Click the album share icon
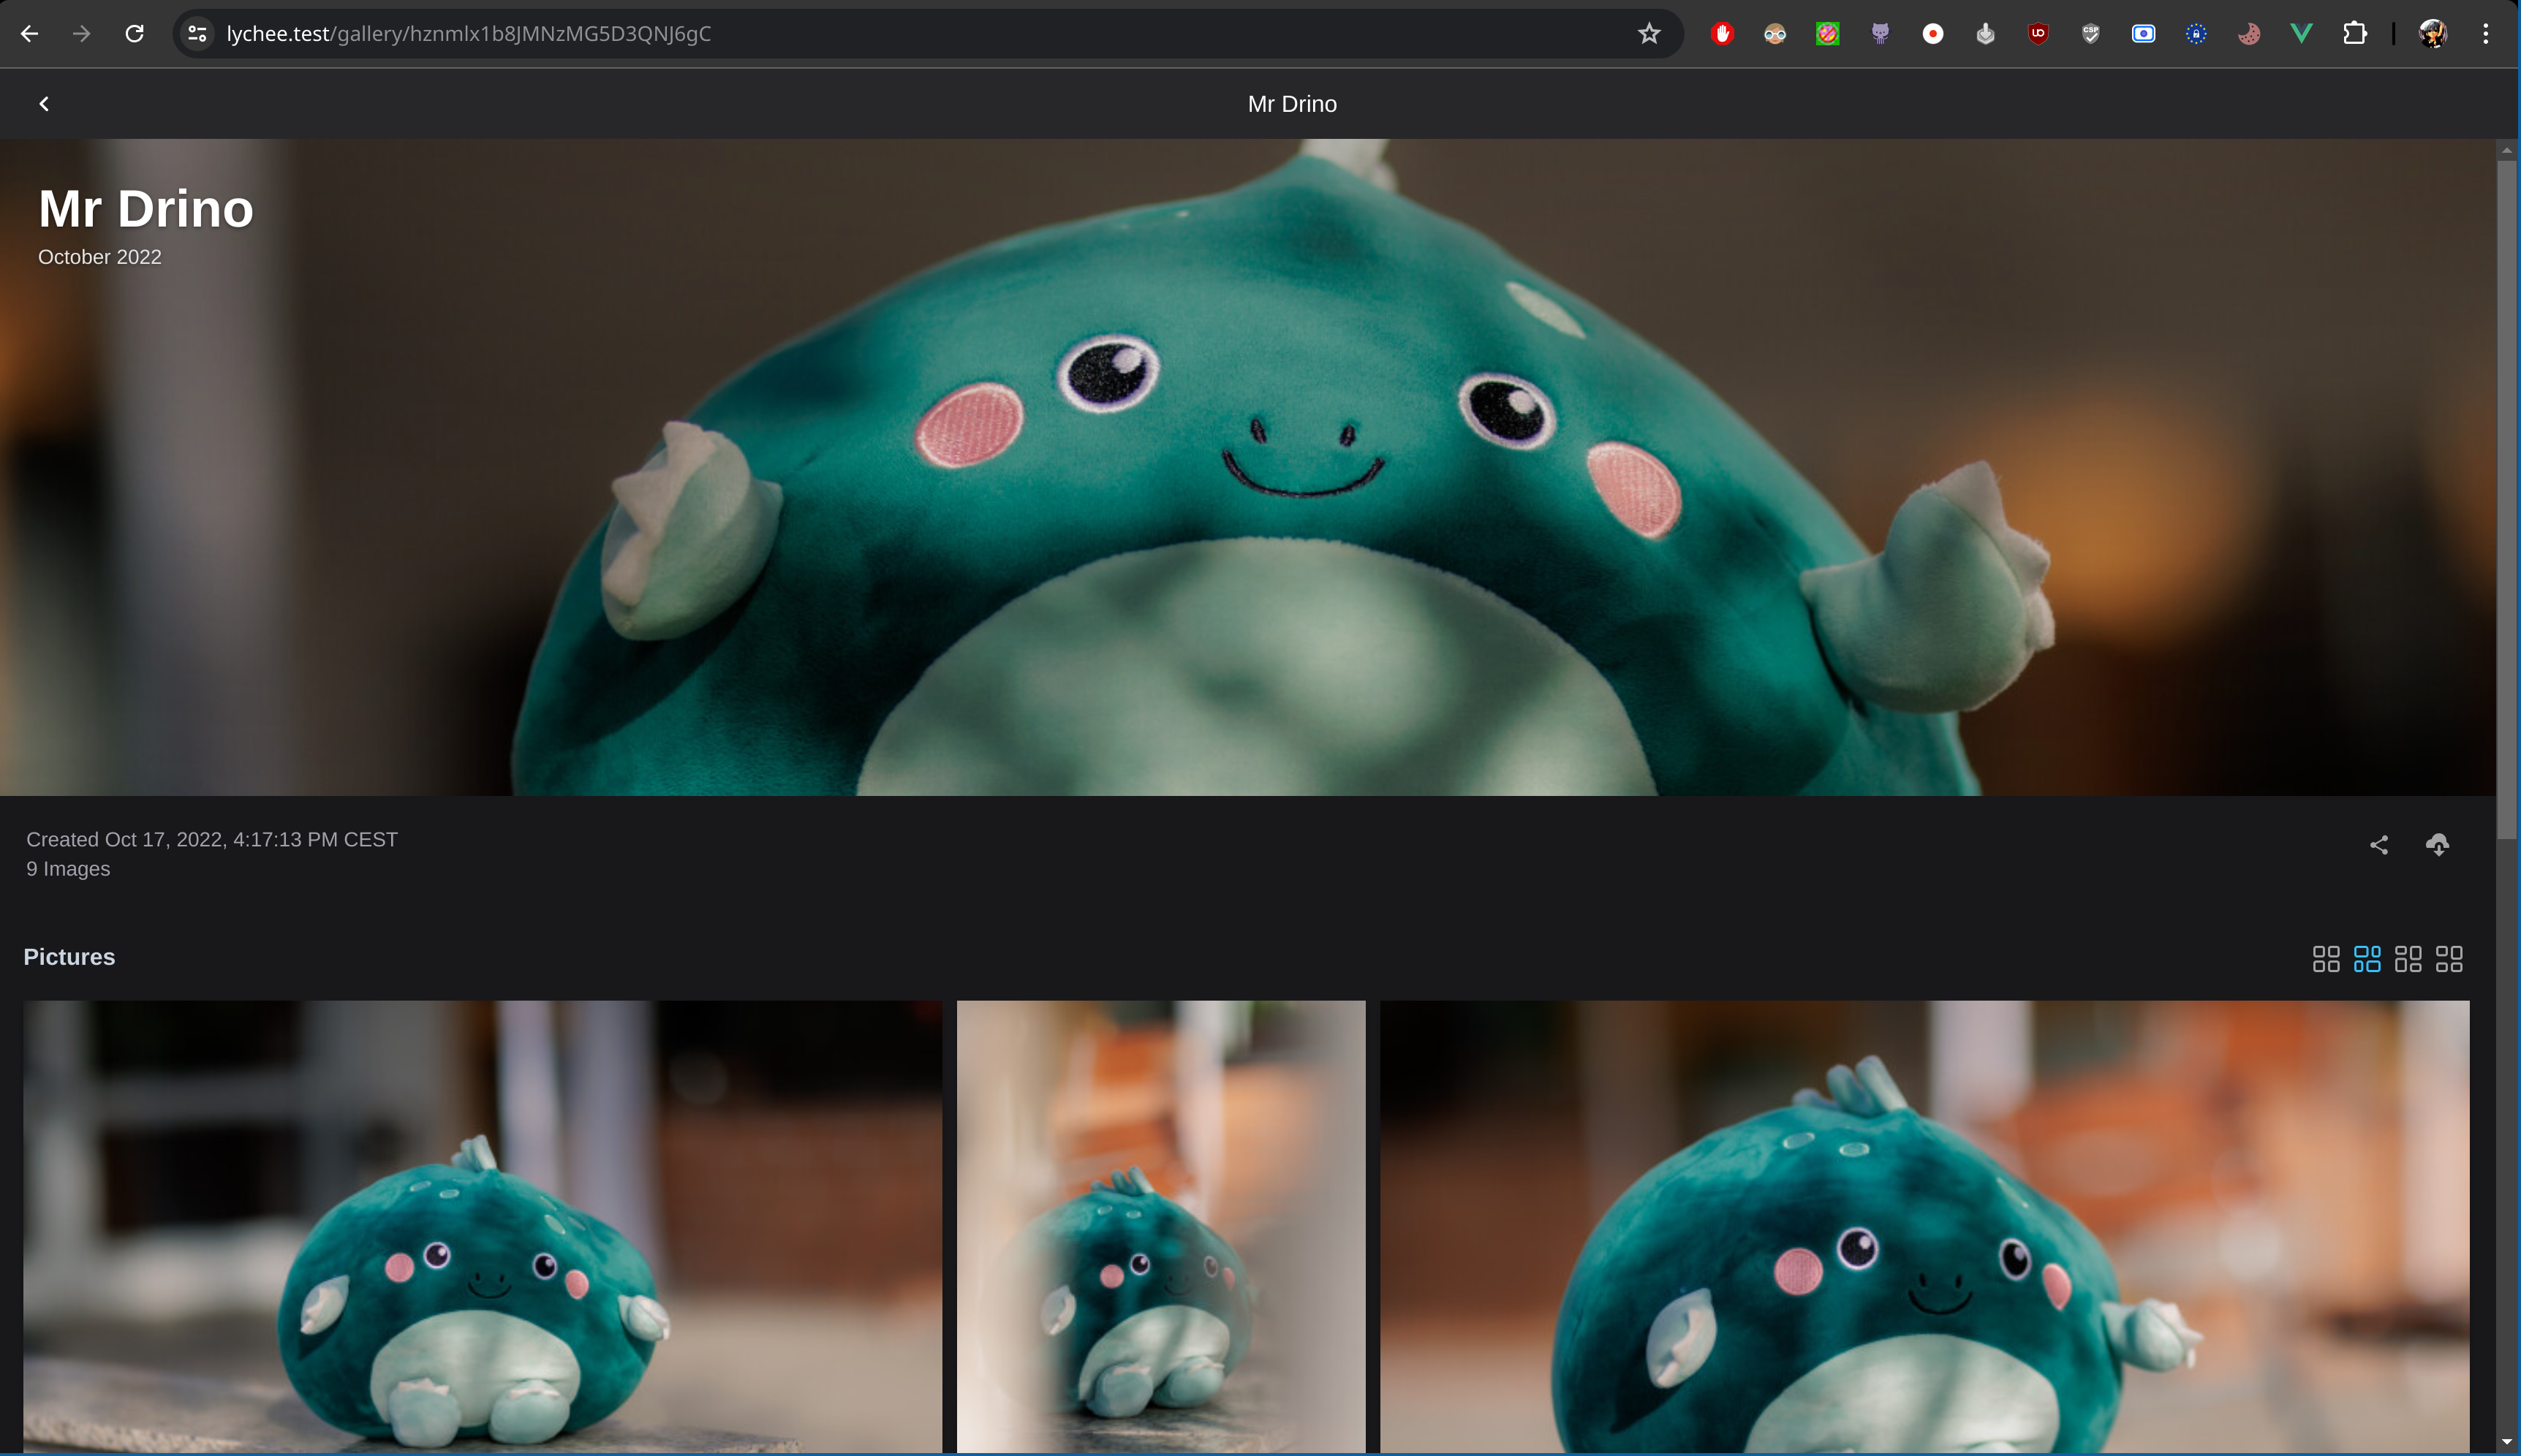The height and width of the screenshot is (1456, 2521). coord(2379,845)
